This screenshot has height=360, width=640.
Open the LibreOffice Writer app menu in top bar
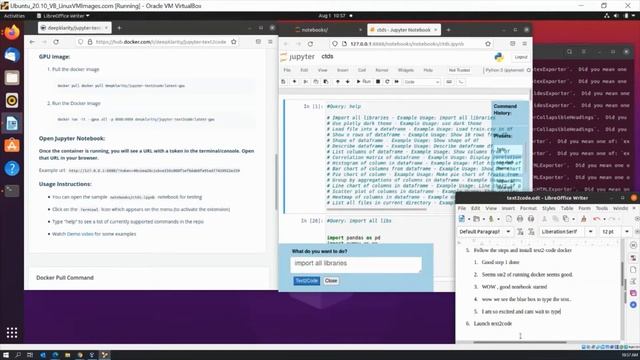point(63,16)
